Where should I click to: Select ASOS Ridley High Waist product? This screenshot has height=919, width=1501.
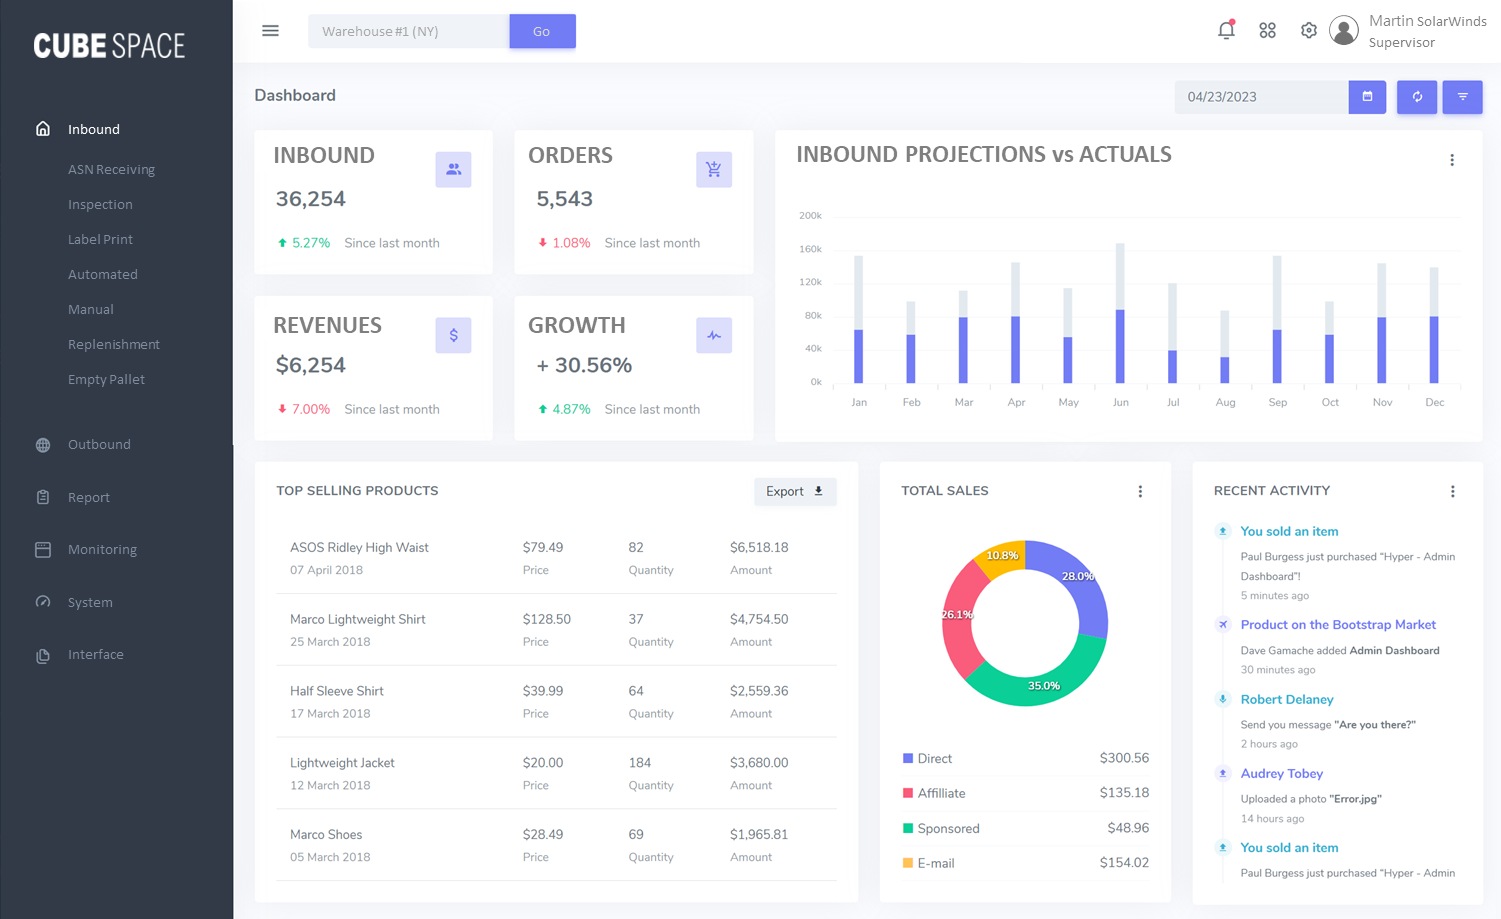coord(359,548)
